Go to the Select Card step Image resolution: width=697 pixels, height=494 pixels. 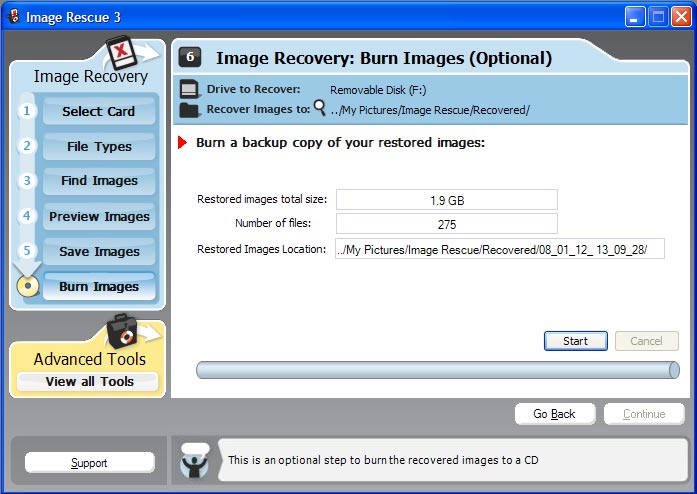pyautogui.click(x=98, y=111)
